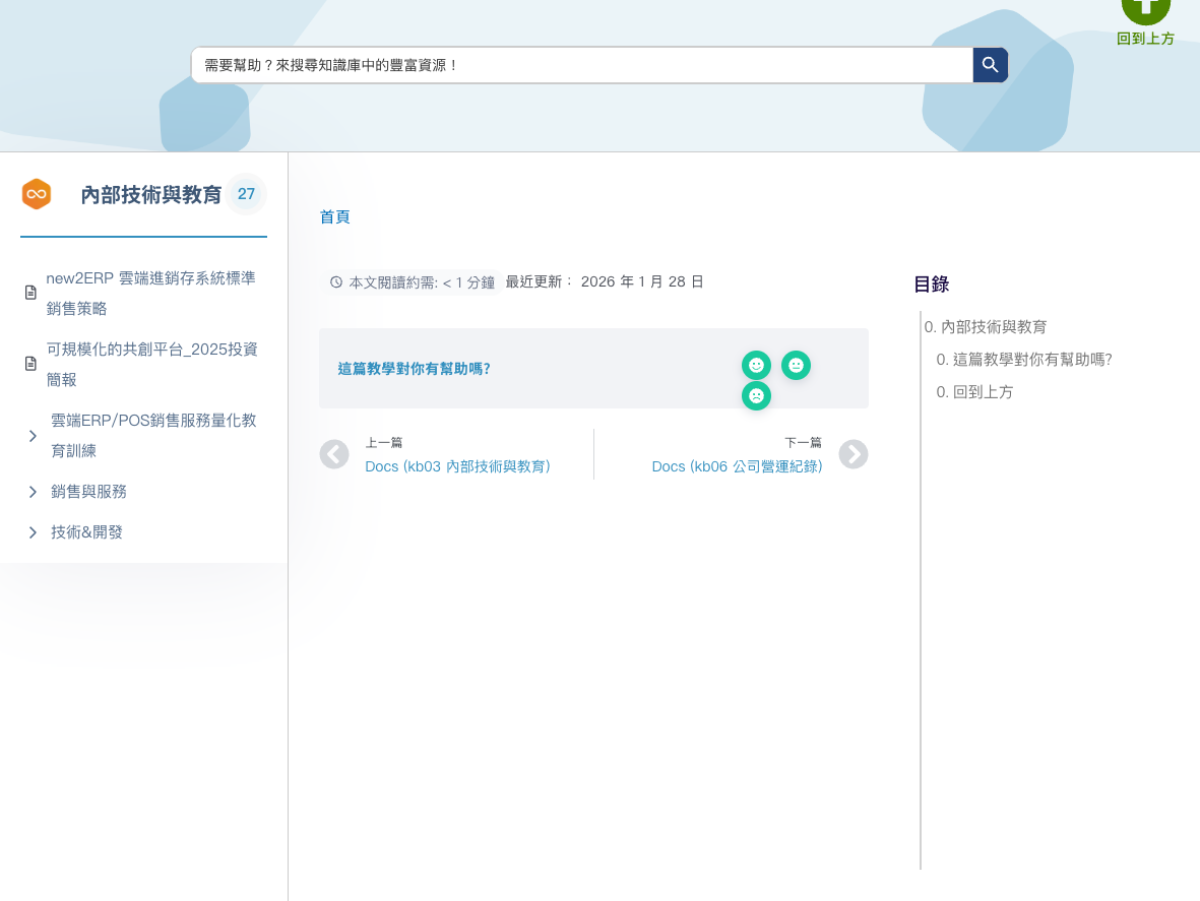
Task: Expand the 雲端ERP/POS銷售服務量化教育訓練 section
Action: pos(33,436)
